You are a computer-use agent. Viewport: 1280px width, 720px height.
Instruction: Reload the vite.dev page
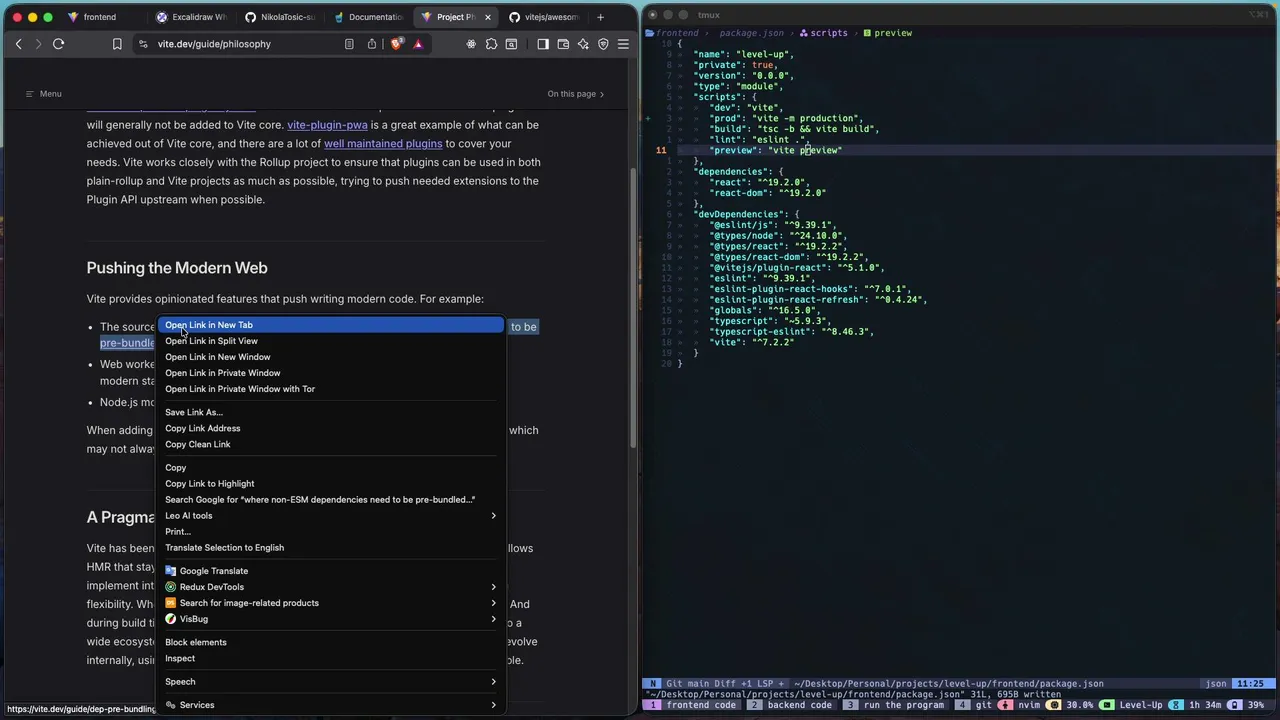[58, 44]
